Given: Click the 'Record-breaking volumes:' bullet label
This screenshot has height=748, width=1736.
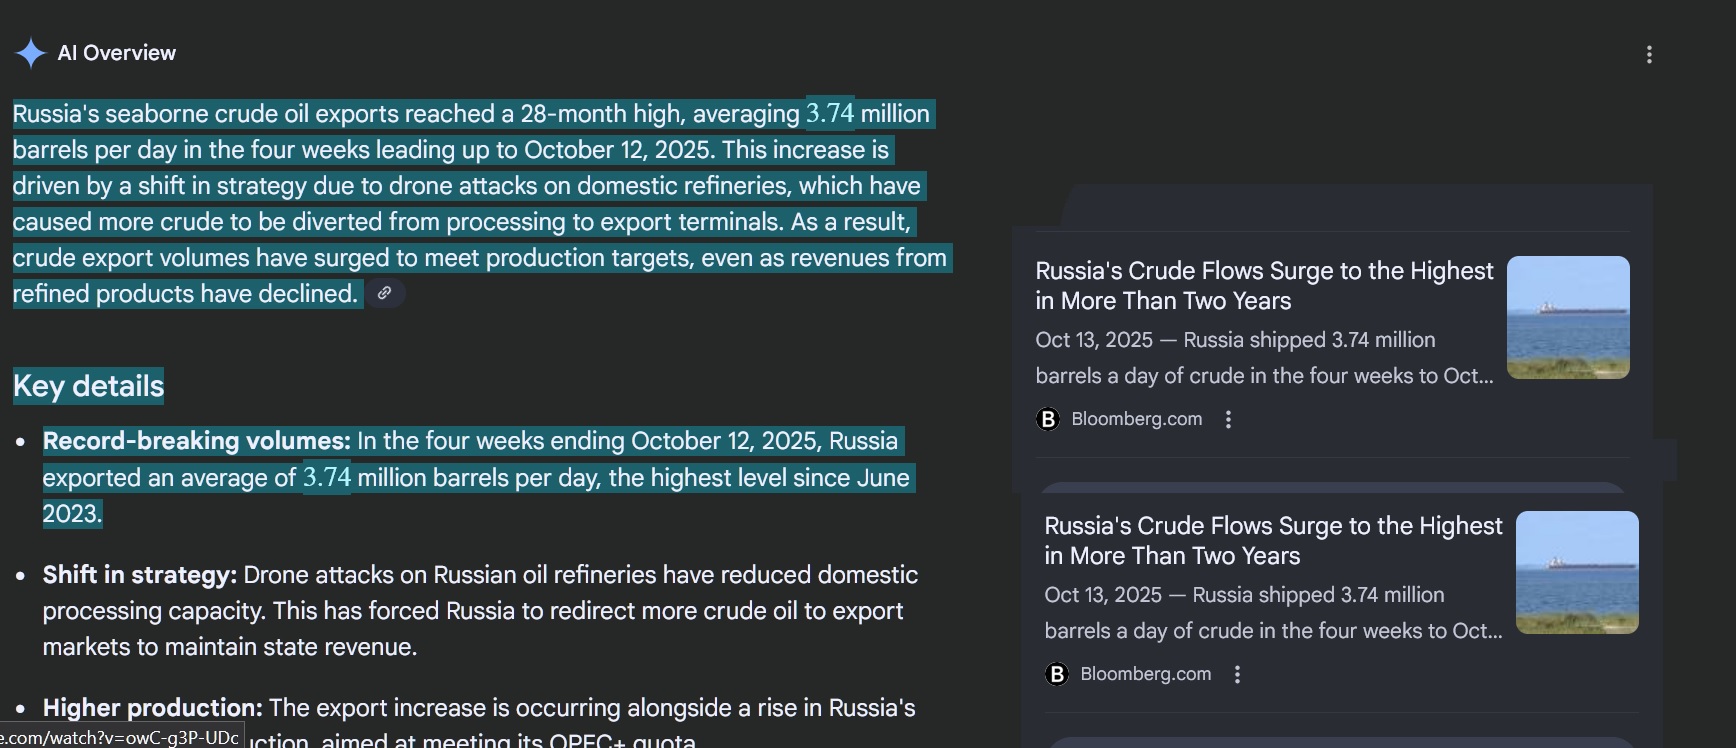Looking at the screenshot, I should [x=197, y=441].
